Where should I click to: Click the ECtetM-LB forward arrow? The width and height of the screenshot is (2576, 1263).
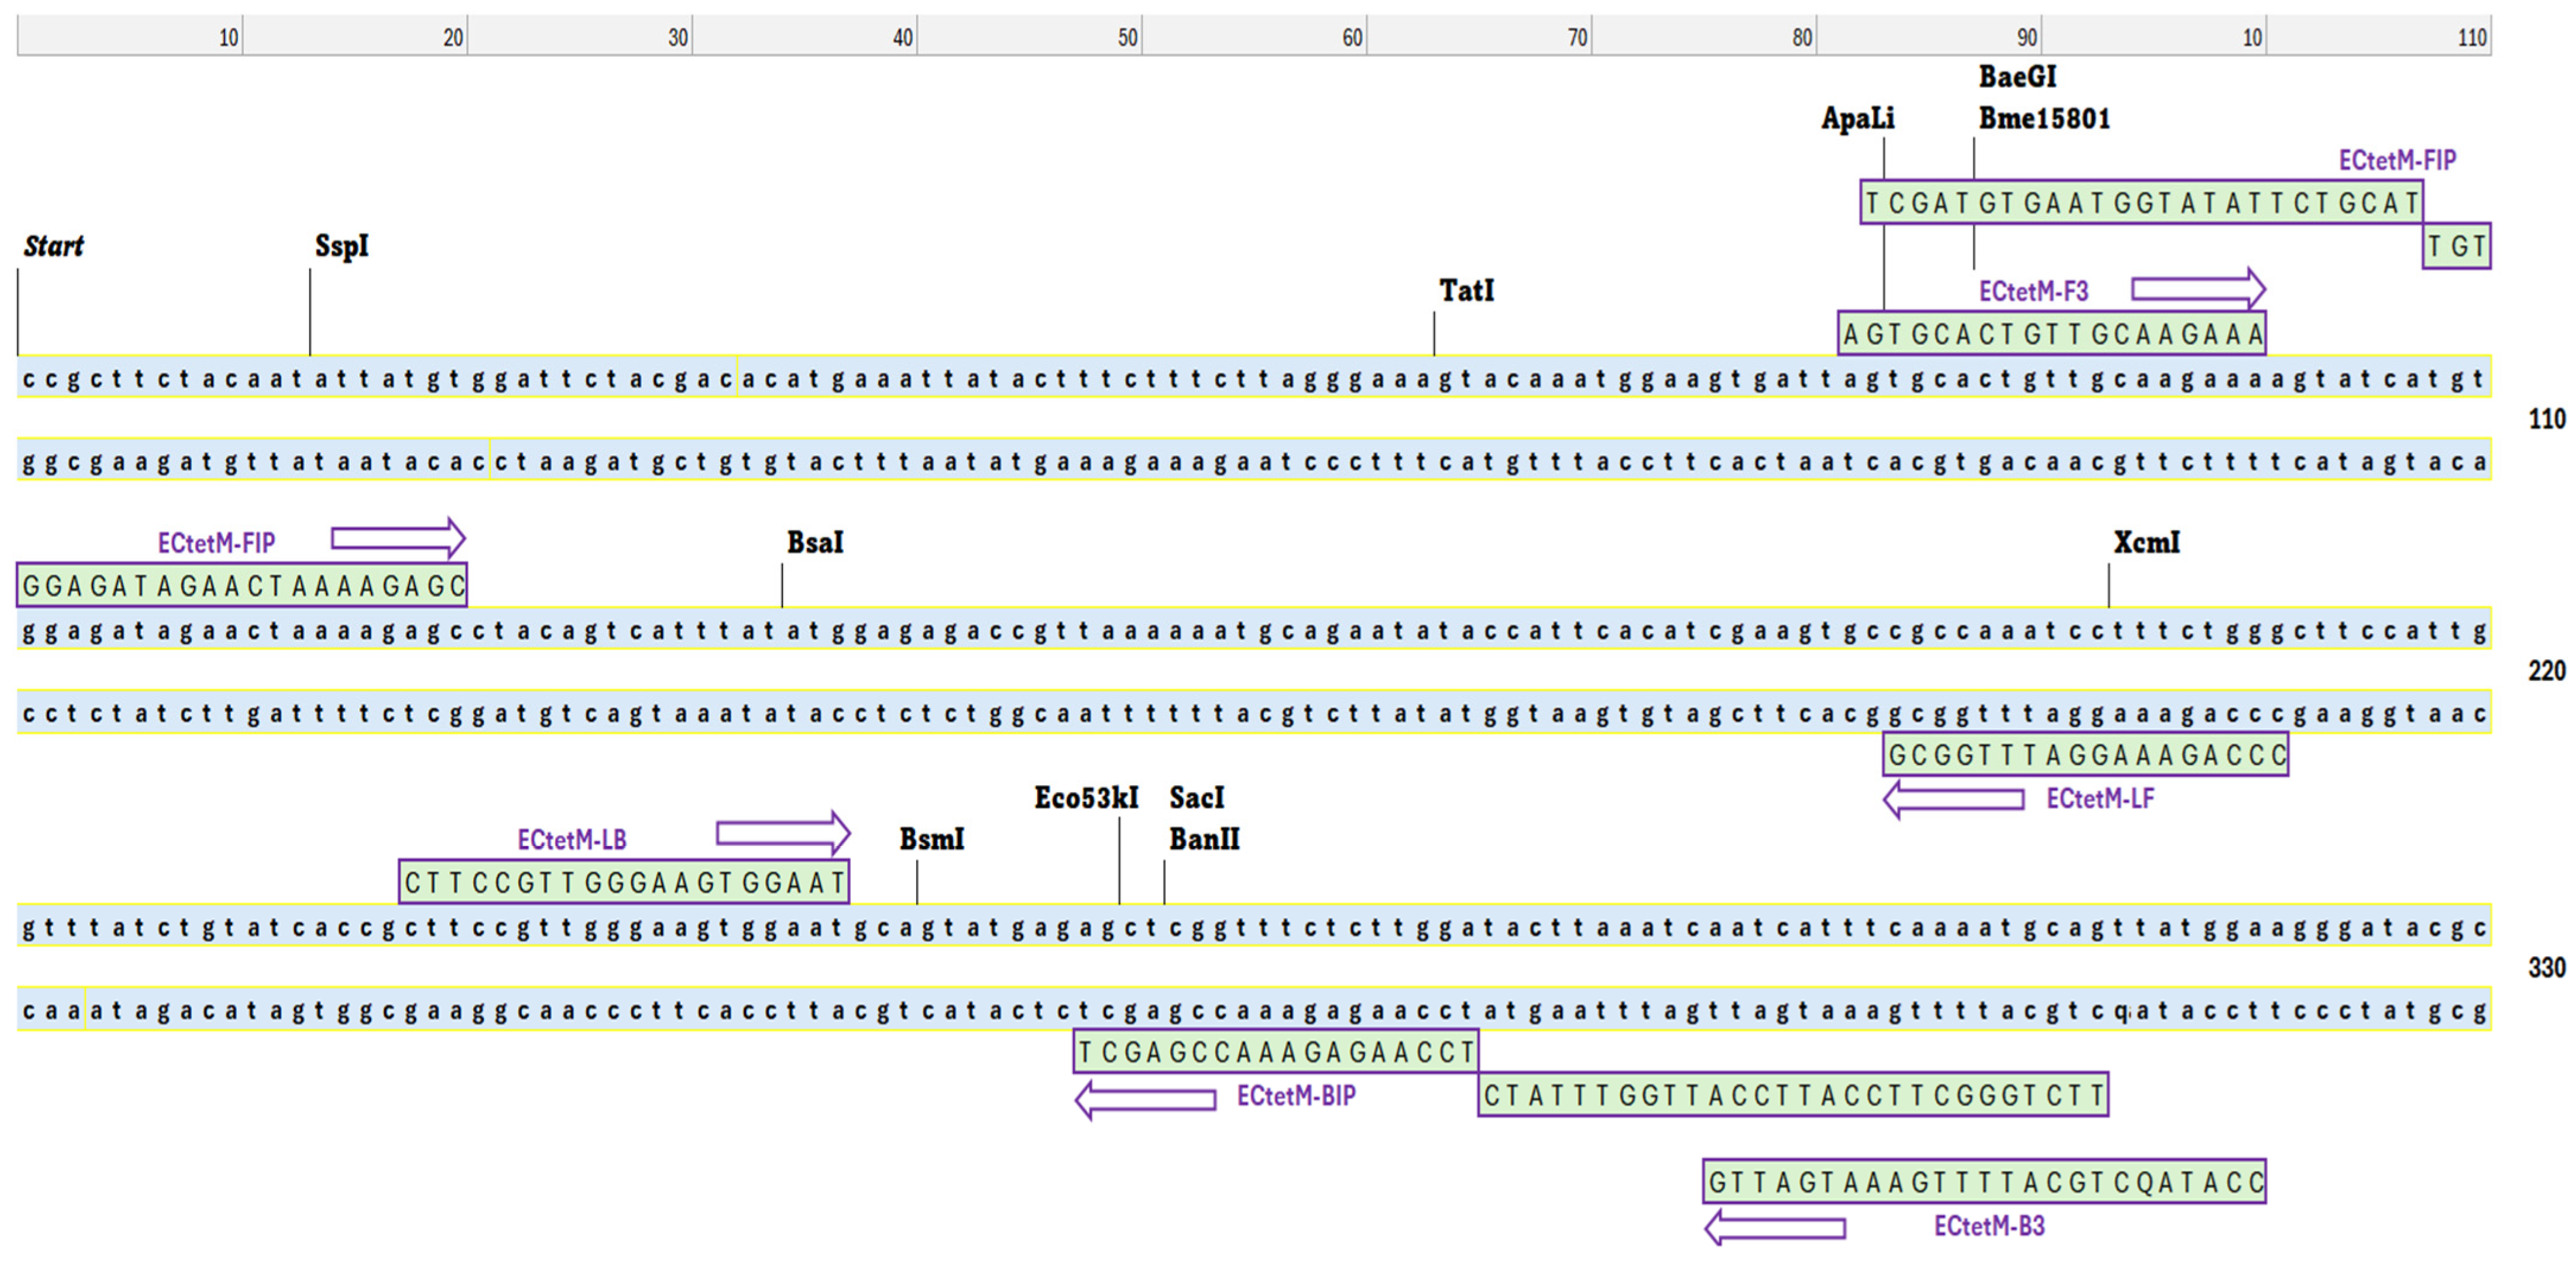[x=782, y=833]
